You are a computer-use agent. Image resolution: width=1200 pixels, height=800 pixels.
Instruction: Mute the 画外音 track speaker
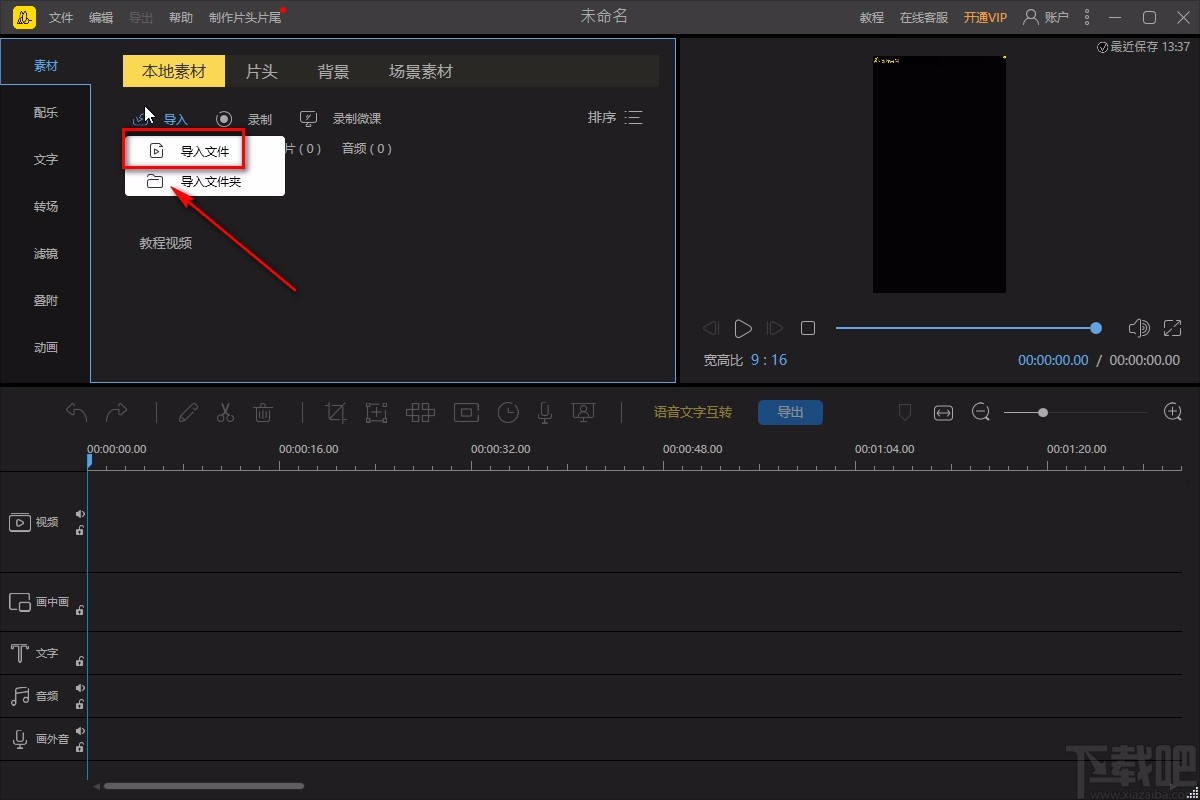coord(80,731)
